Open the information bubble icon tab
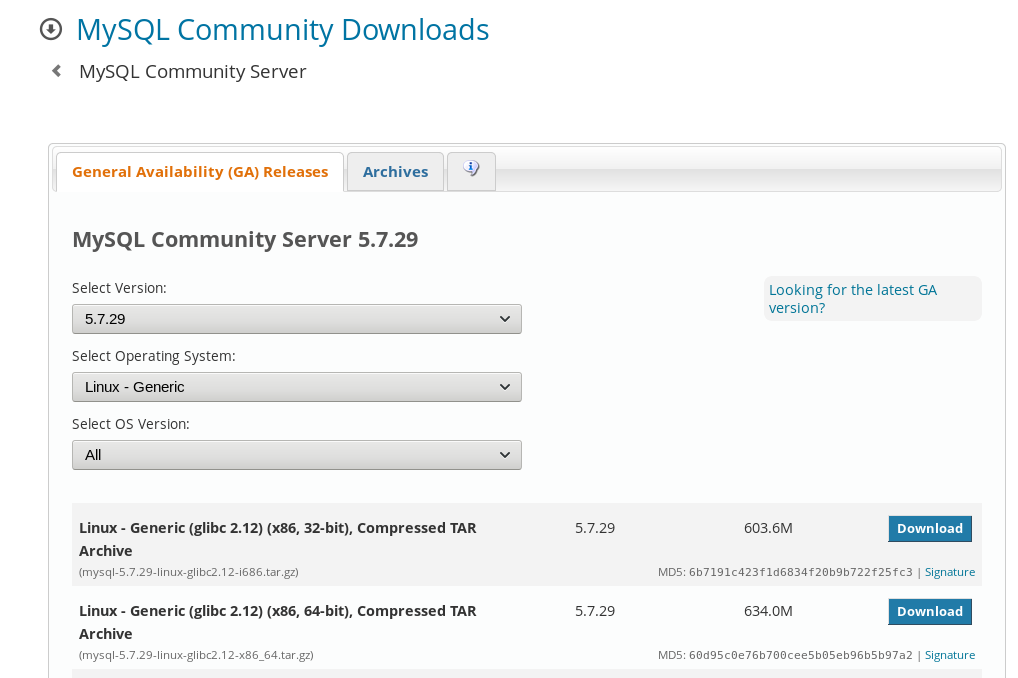Image resolution: width=1018 pixels, height=678 pixels. 471,171
